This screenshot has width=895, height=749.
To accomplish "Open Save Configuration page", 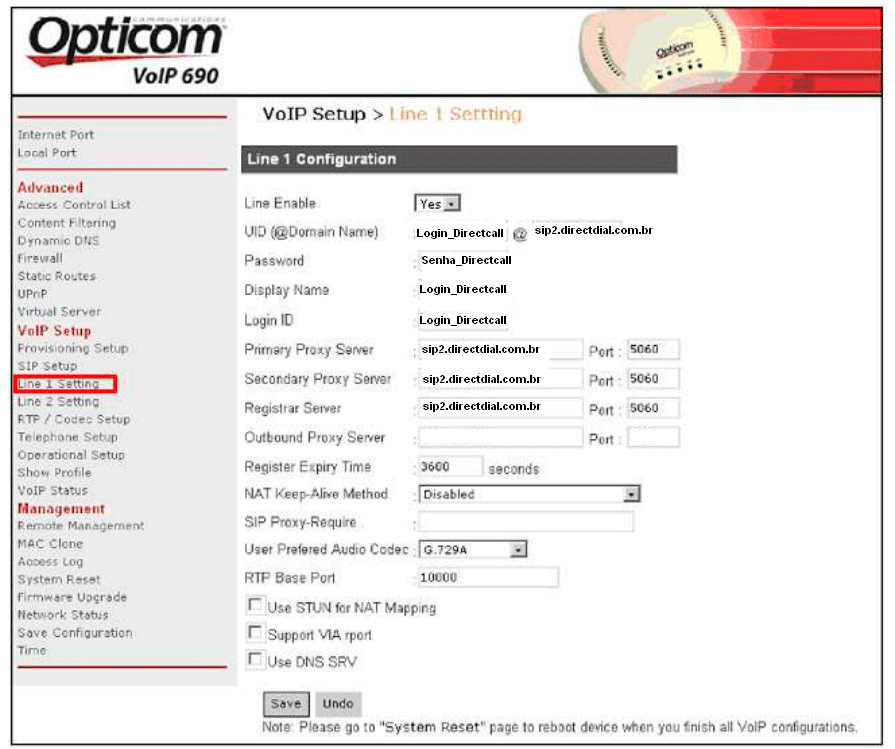I will pos(75,633).
